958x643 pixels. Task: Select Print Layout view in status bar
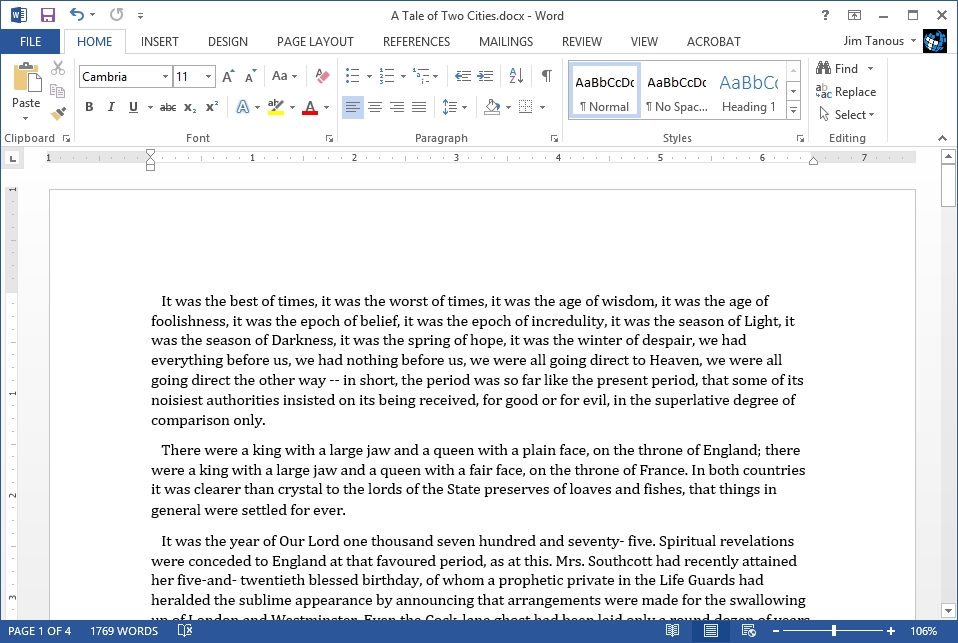tap(711, 631)
